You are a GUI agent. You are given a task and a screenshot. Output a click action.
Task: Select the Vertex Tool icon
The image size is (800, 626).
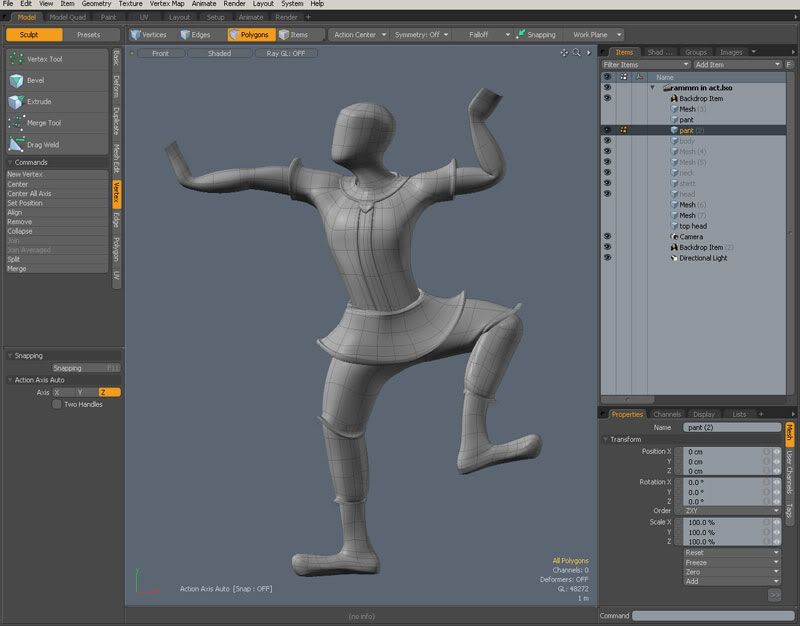coord(16,59)
